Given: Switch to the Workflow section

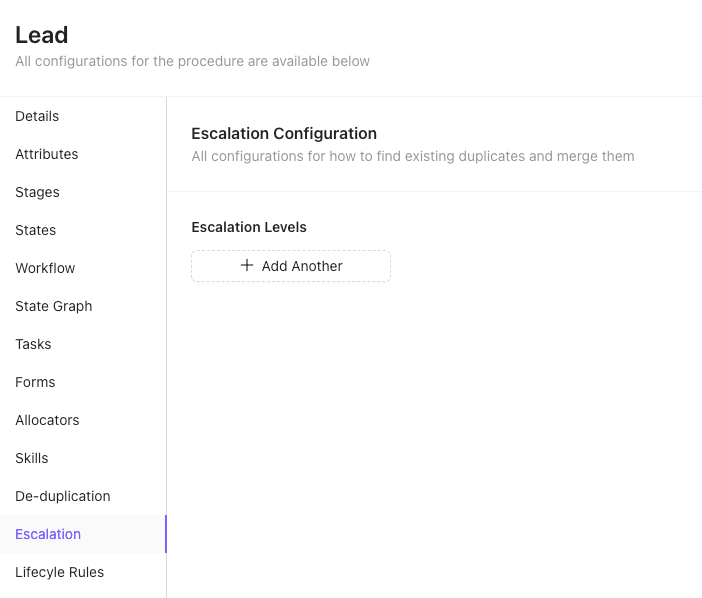Looking at the screenshot, I should 83,268.
